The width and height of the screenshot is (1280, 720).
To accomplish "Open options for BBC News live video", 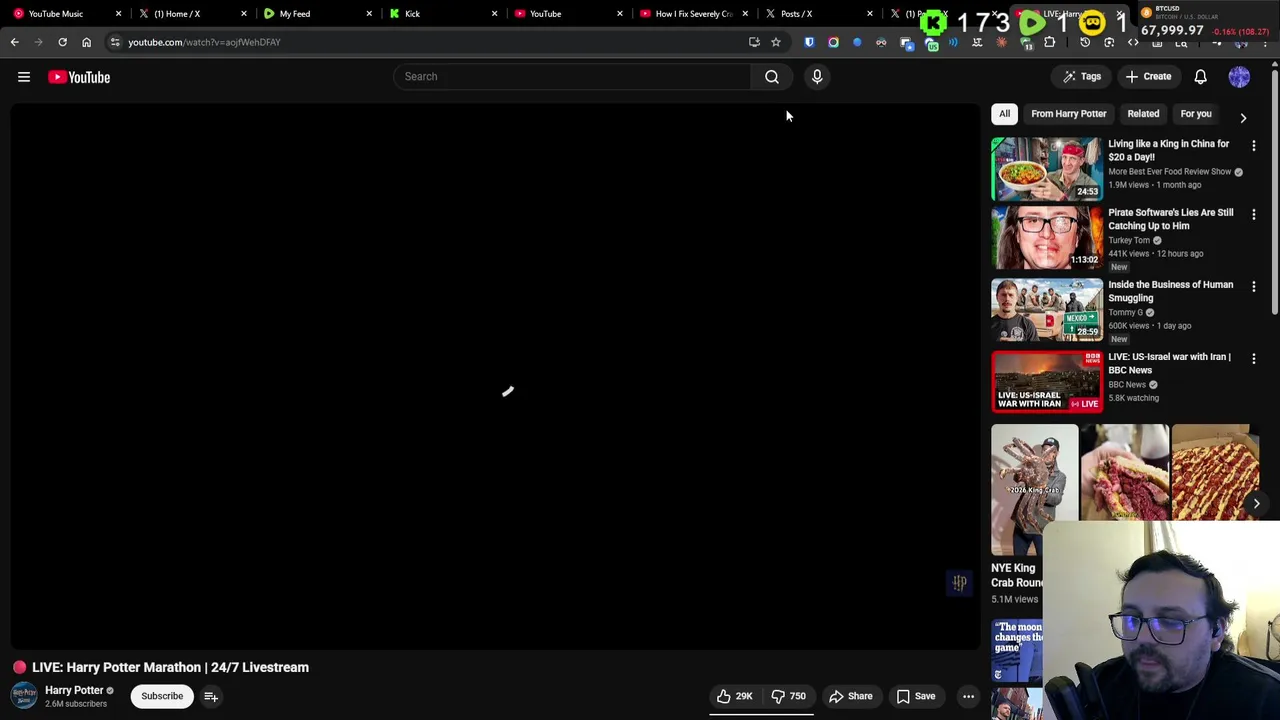I will (1254, 359).
